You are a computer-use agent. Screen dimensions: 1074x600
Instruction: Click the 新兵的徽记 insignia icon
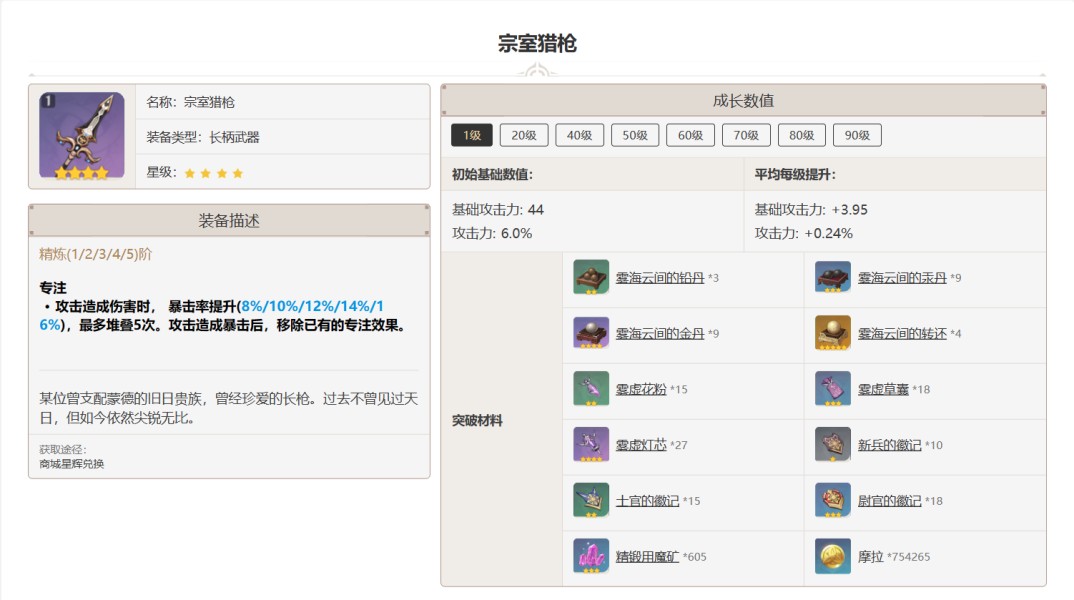click(x=832, y=445)
